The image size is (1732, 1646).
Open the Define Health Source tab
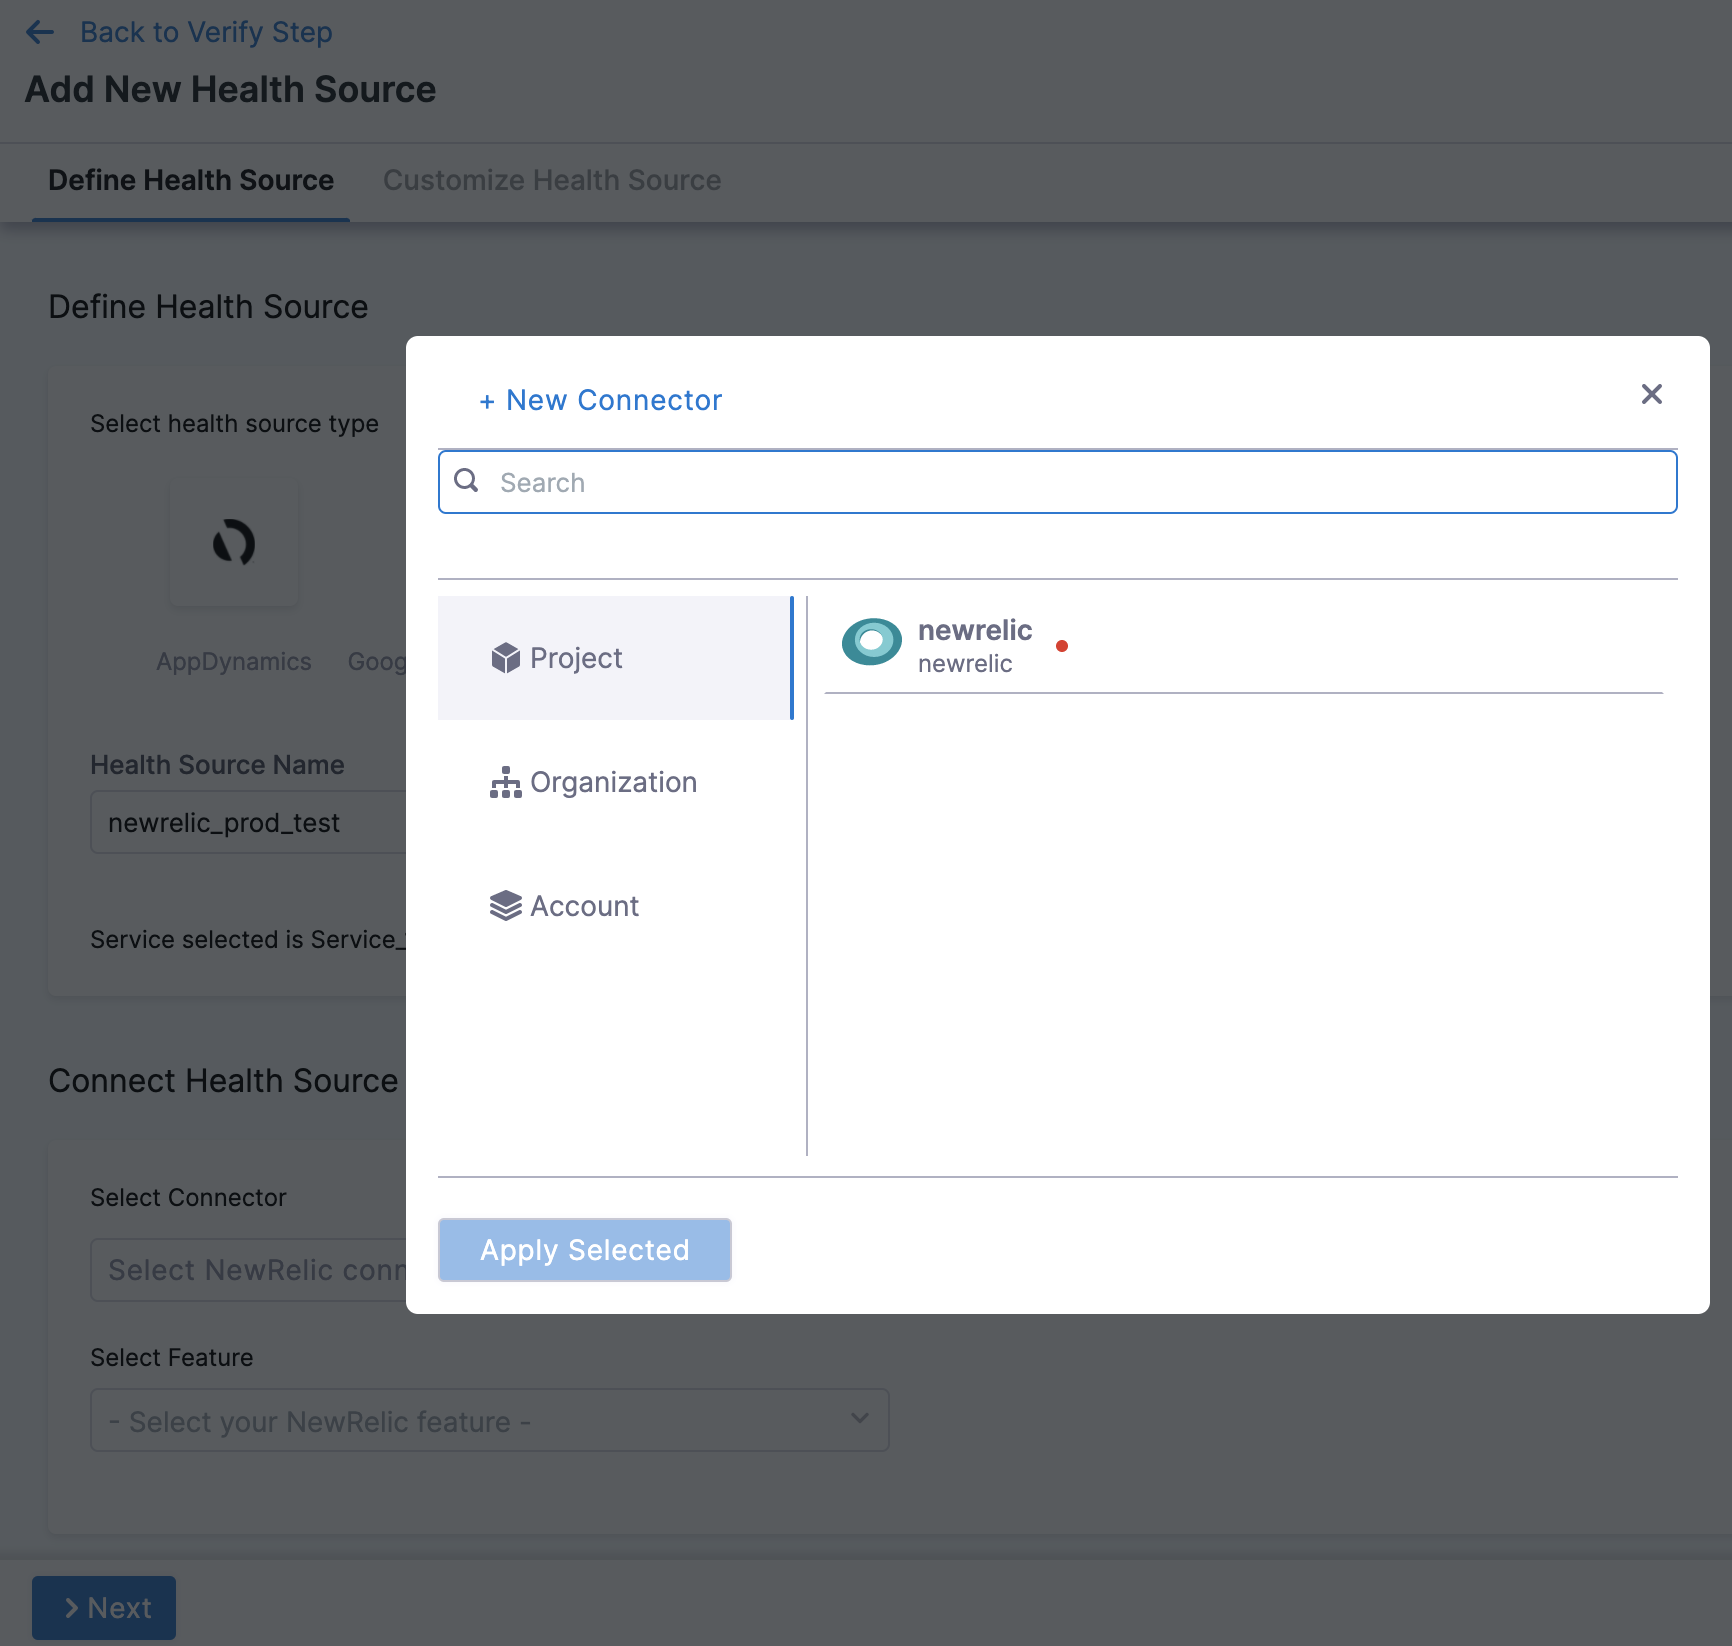point(191,180)
